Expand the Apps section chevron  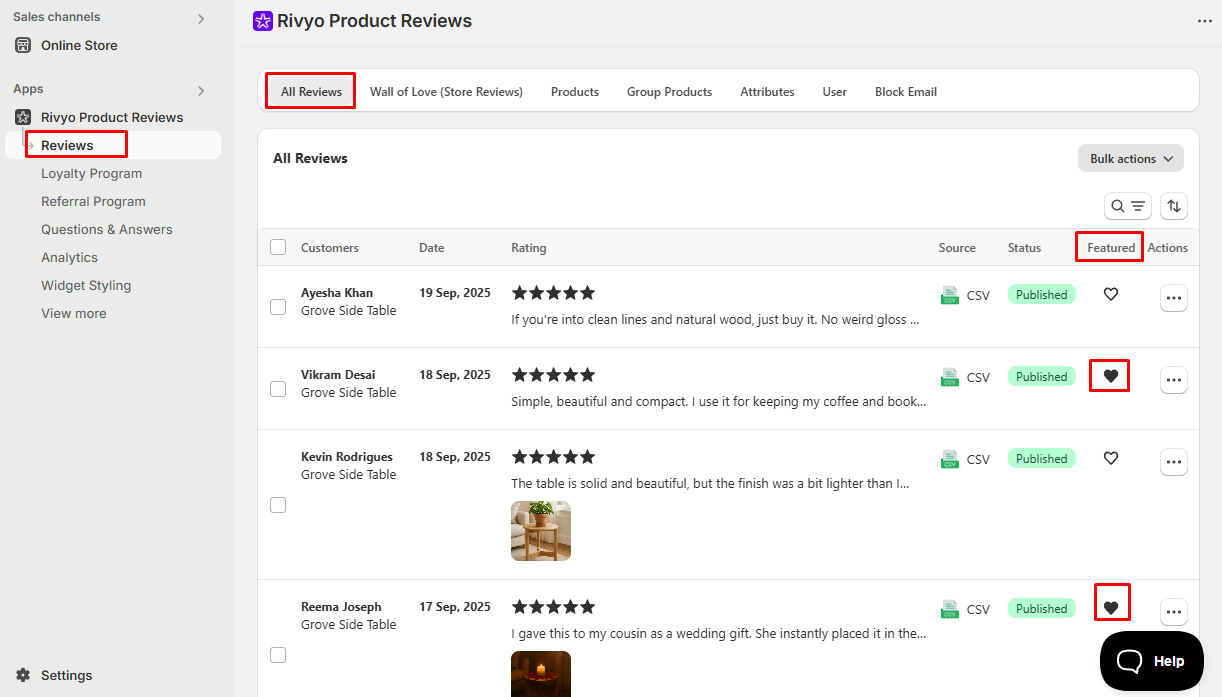(x=201, y=90)
